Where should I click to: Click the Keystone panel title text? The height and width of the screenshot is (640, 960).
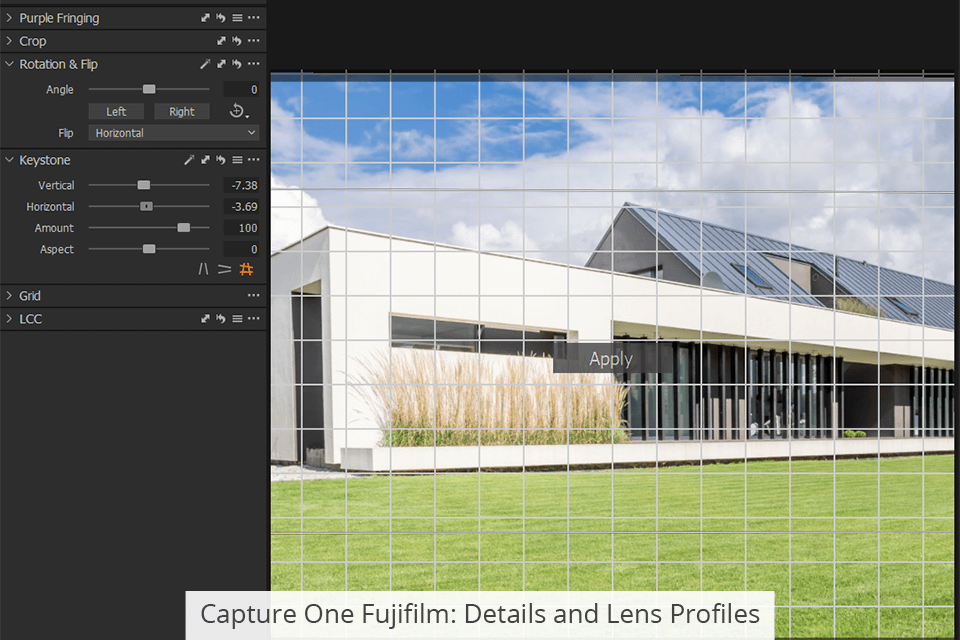pyautogui.click(x=45, y=160)
